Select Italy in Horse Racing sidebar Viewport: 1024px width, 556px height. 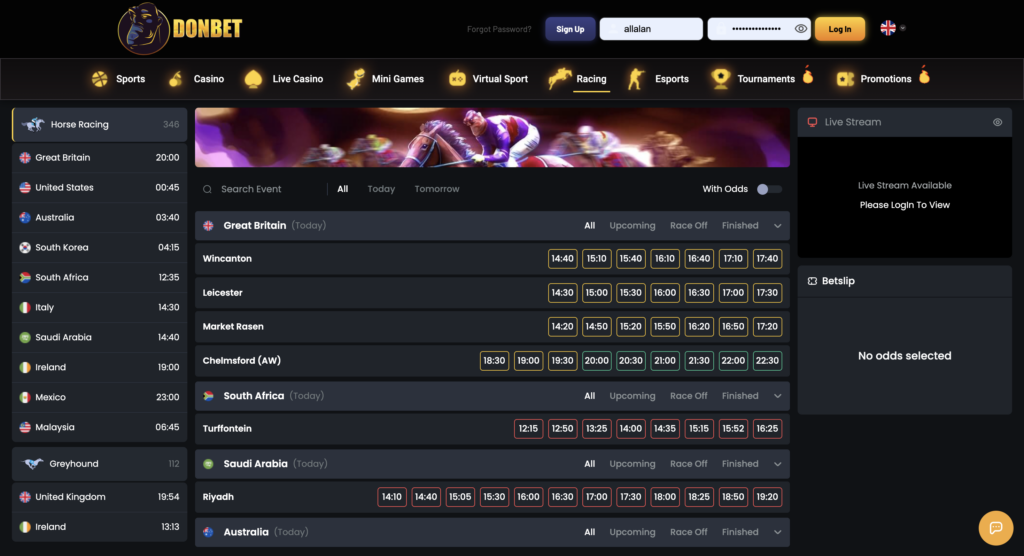click(x=99, y=307)
